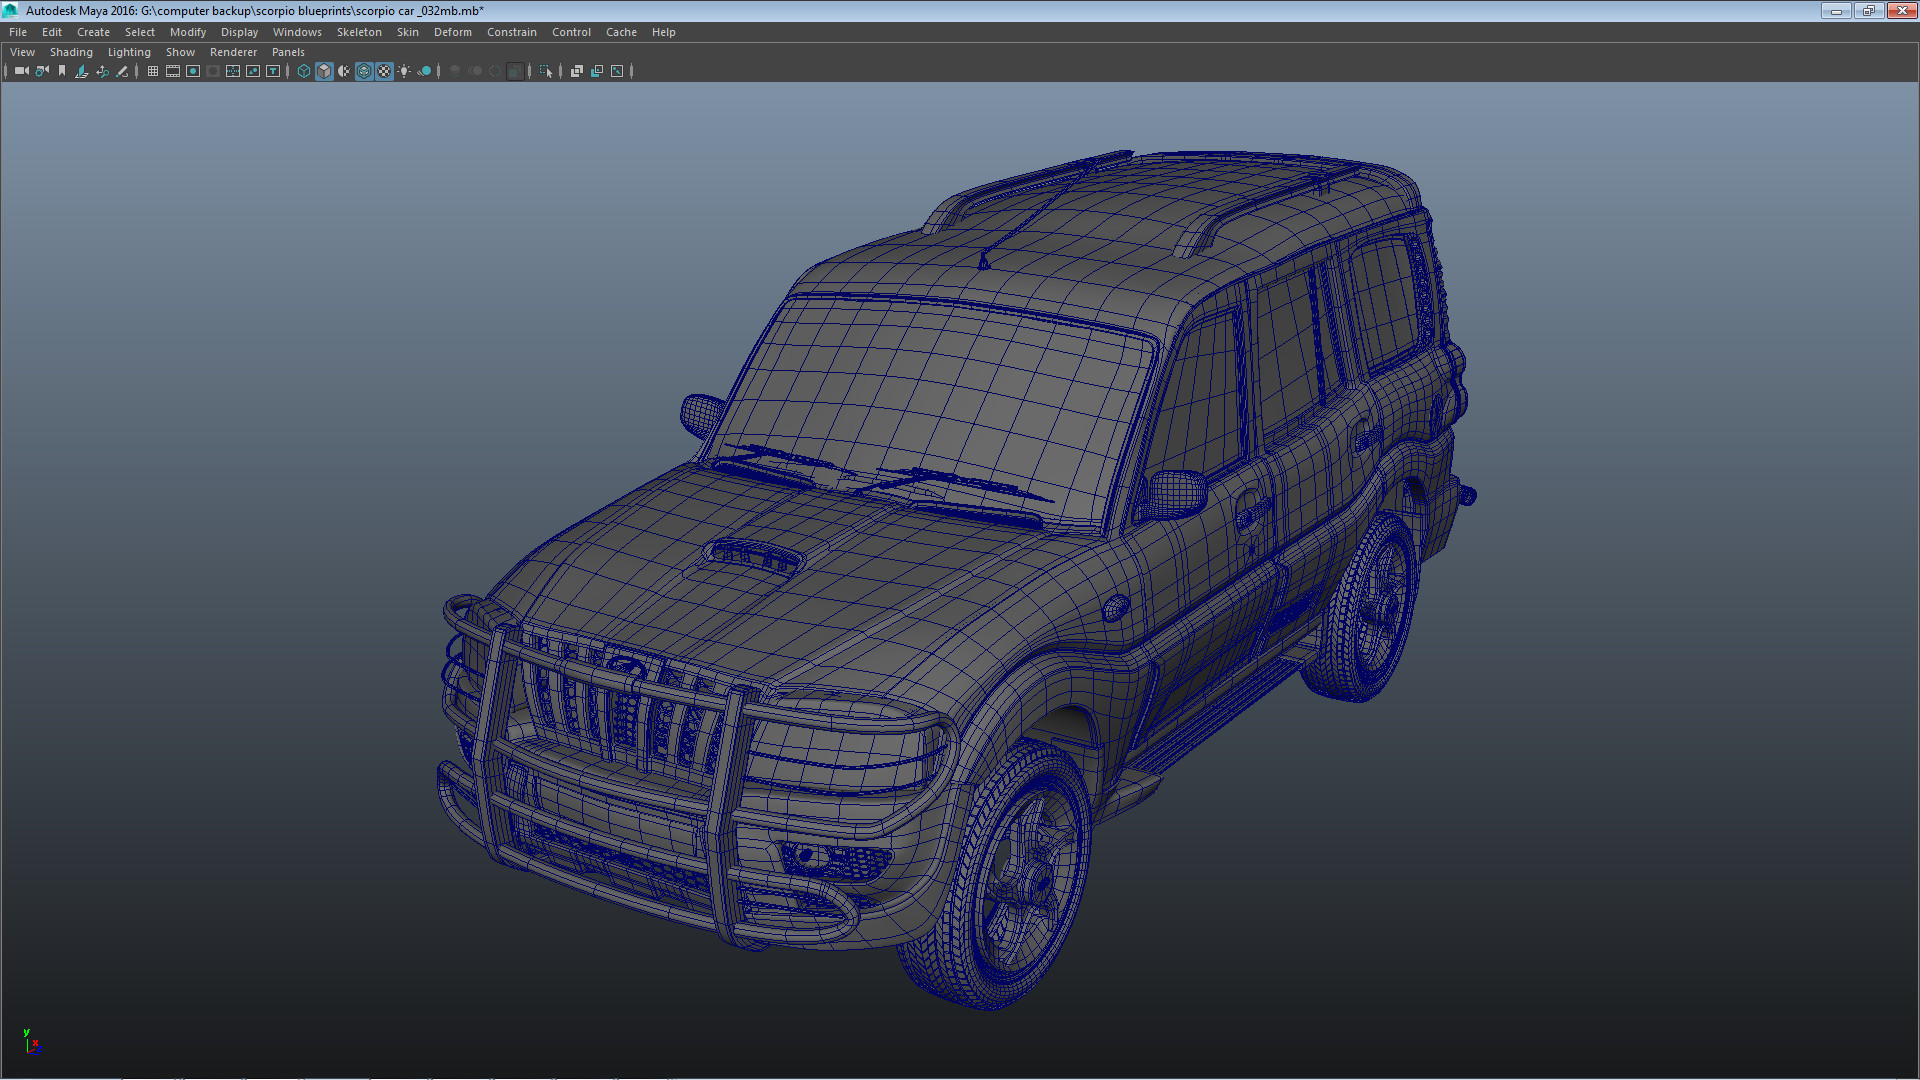Toggle the Shadows icon

(424, 71)
